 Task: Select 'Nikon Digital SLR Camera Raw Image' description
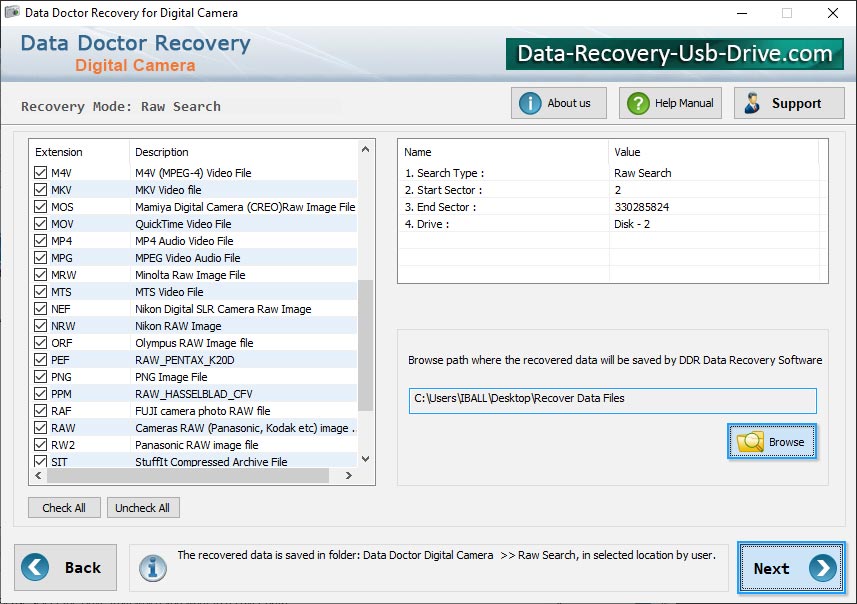[223, 309]
